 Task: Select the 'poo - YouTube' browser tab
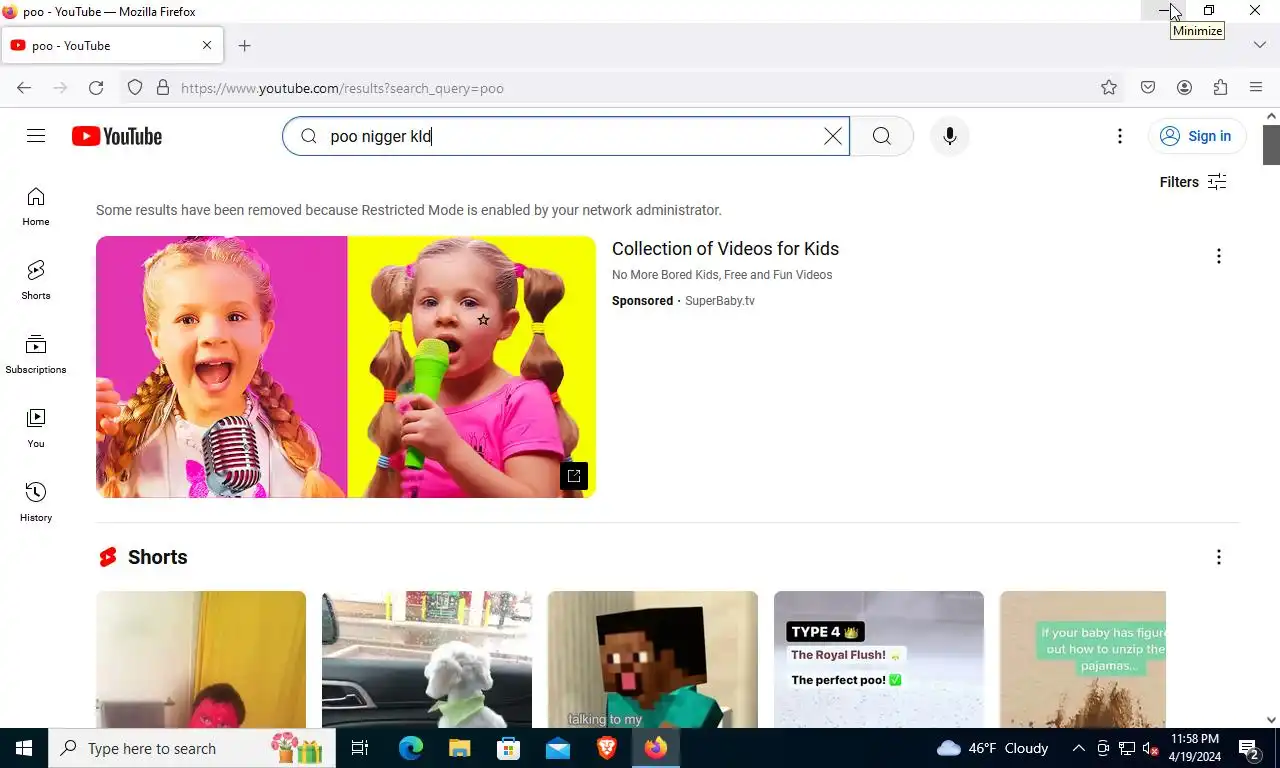111,46
